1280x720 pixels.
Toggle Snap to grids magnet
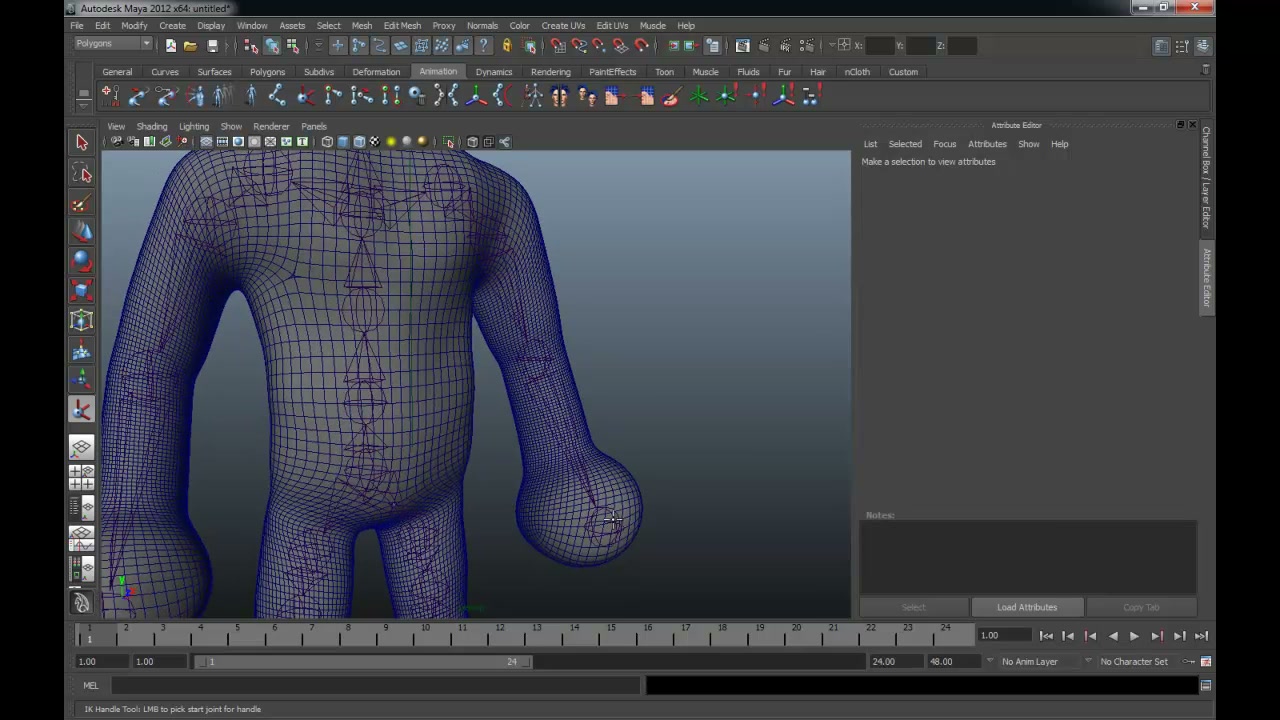pyautogui.click(x=557, y=45)
